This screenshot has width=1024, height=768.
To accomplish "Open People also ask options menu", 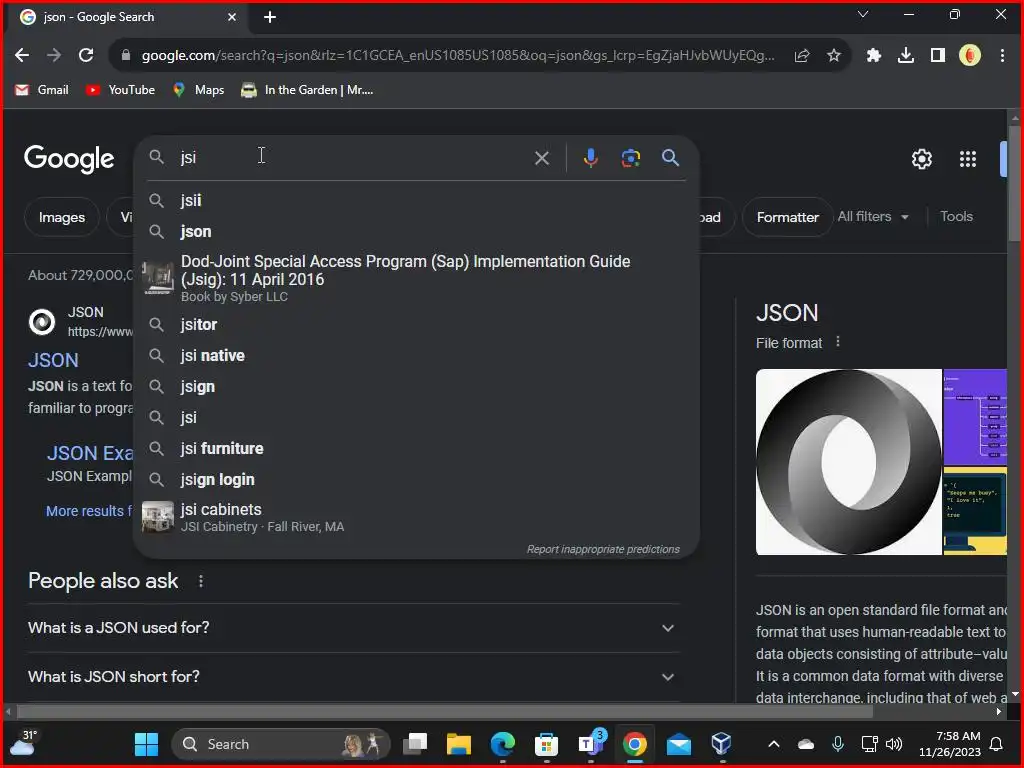I will click(201, 581).
